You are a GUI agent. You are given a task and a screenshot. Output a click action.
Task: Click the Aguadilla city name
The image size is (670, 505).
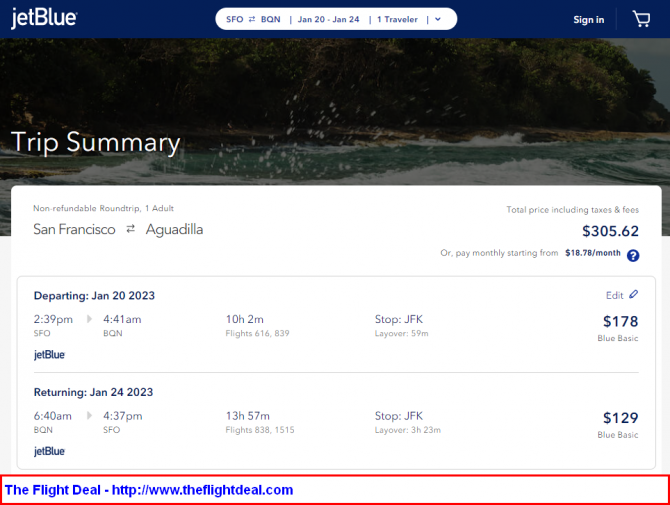(x=174, y=230)
